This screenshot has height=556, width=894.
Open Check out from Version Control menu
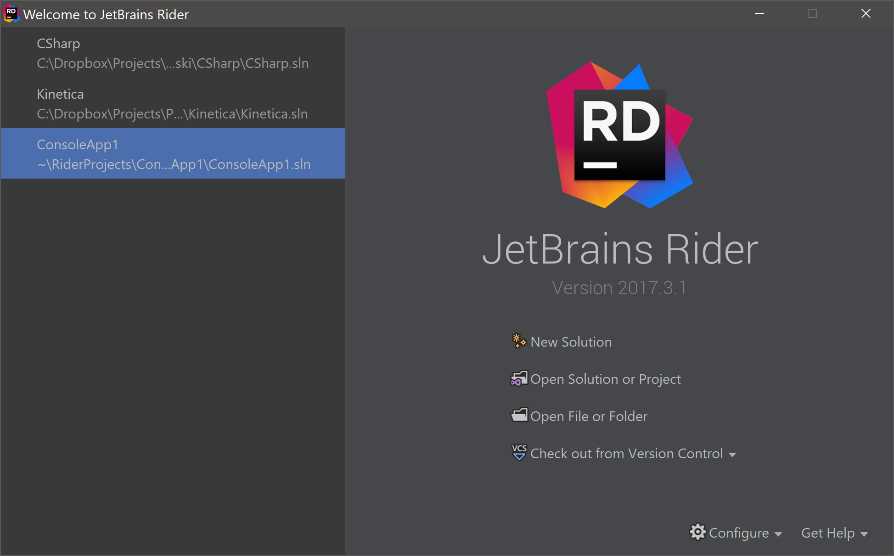tap(626, 453)
